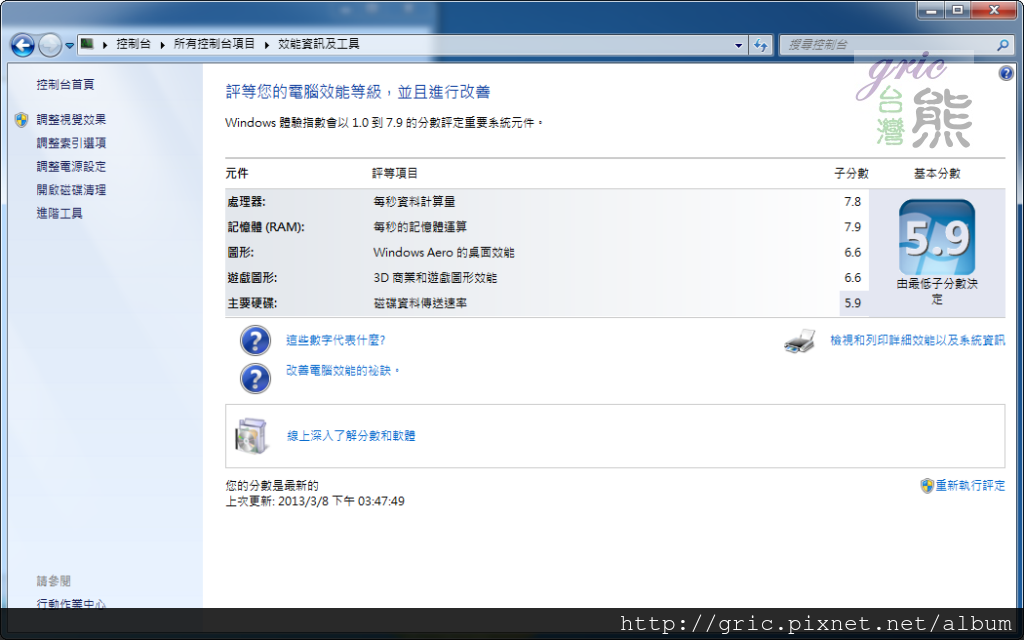Select the 遊戲圖形 row label
Viewport: 1024px width, 640px height.
(x=252, y=278)
